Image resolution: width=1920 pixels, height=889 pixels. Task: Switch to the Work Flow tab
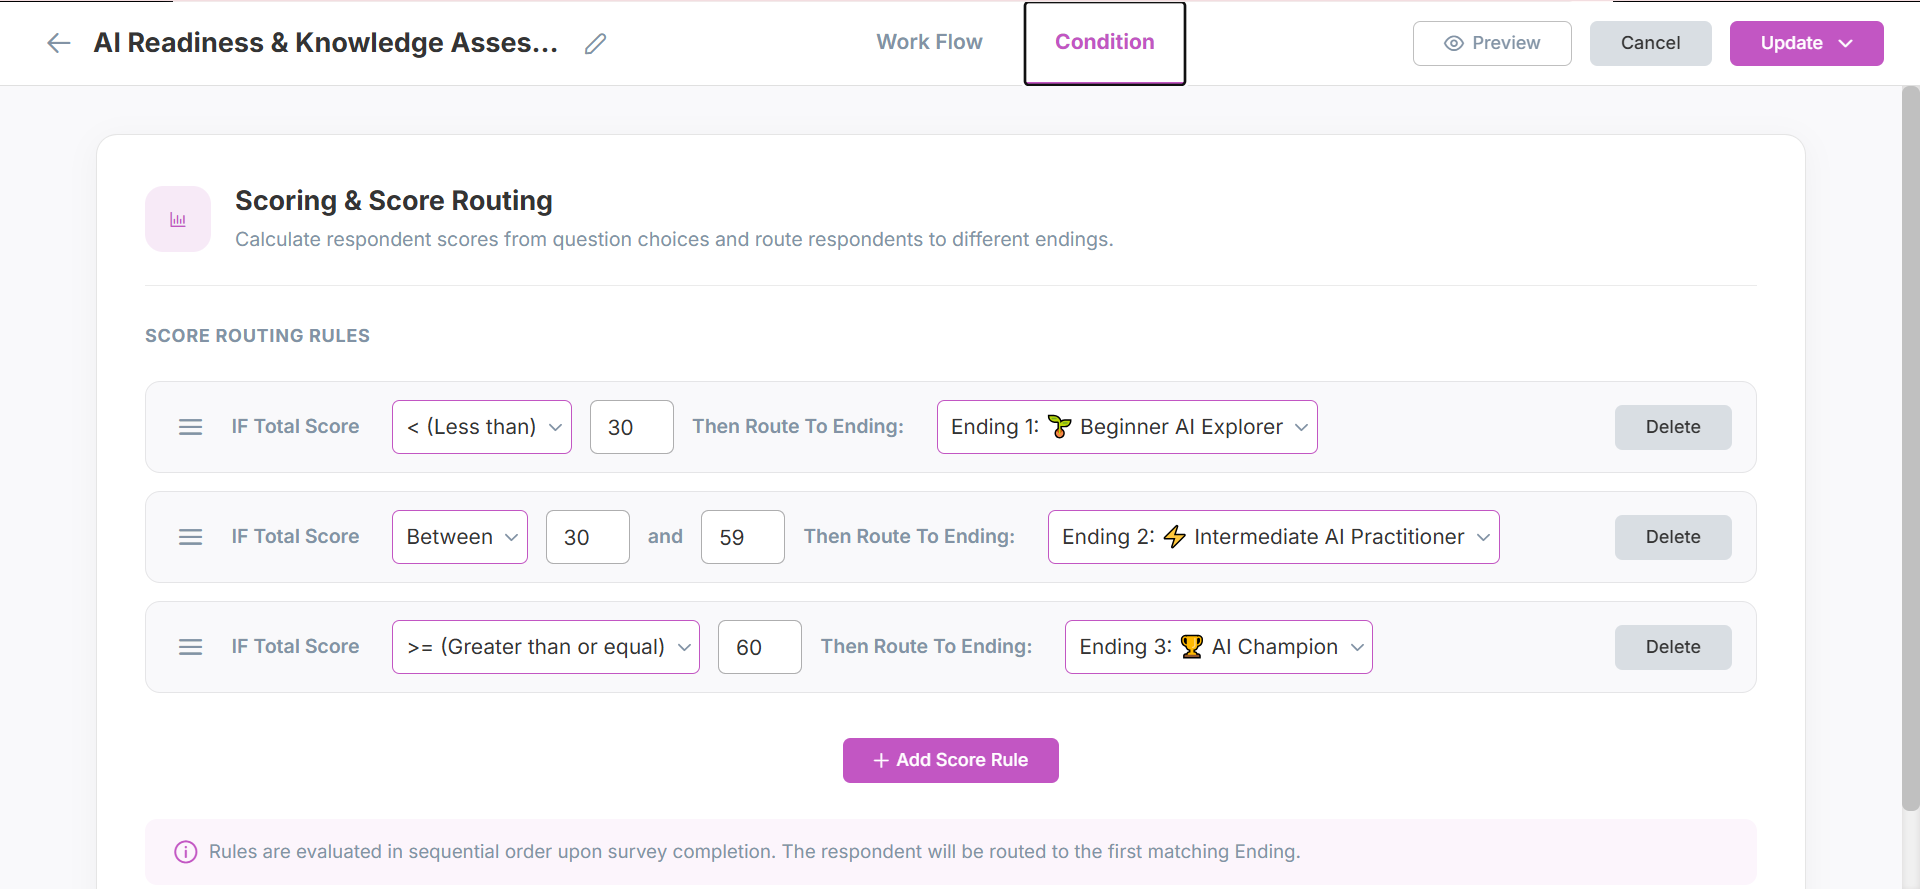(930, 42)
